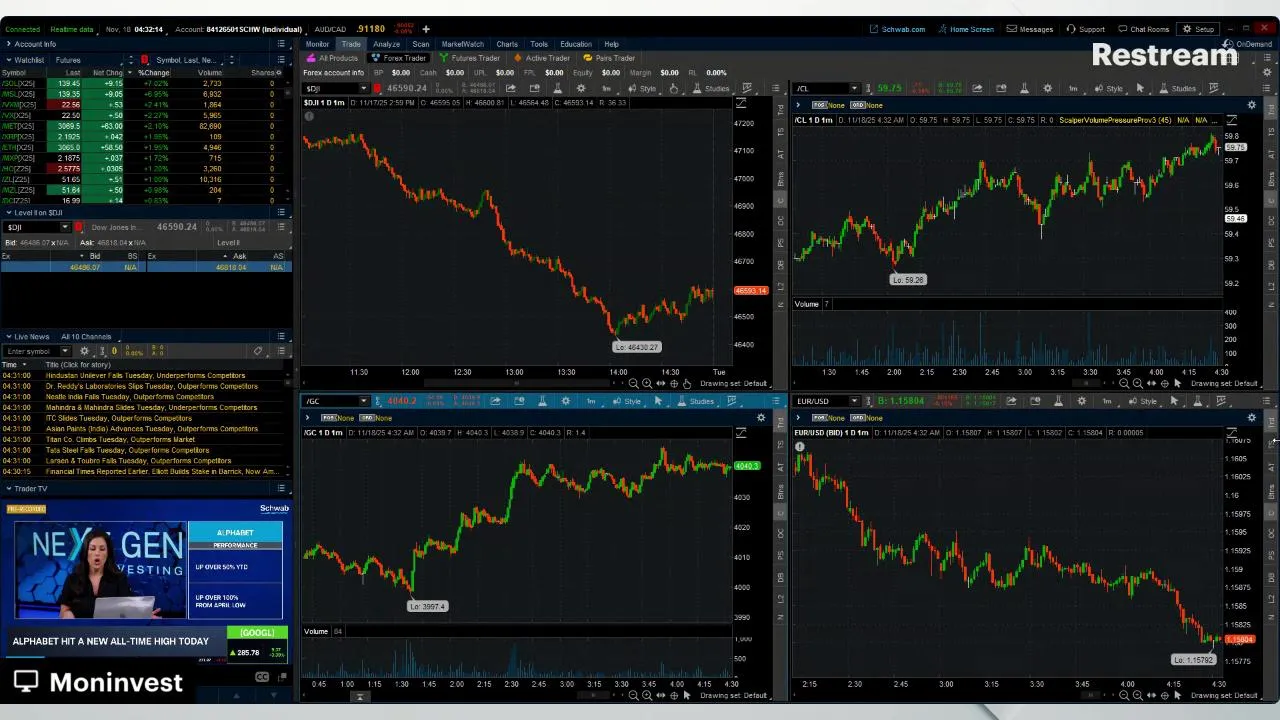Image resolution: width=1280 pixels, height=720 pixels.
Task: Read Titan Co. Climbs Tuesday headline
Action: [x=120, y=439]
